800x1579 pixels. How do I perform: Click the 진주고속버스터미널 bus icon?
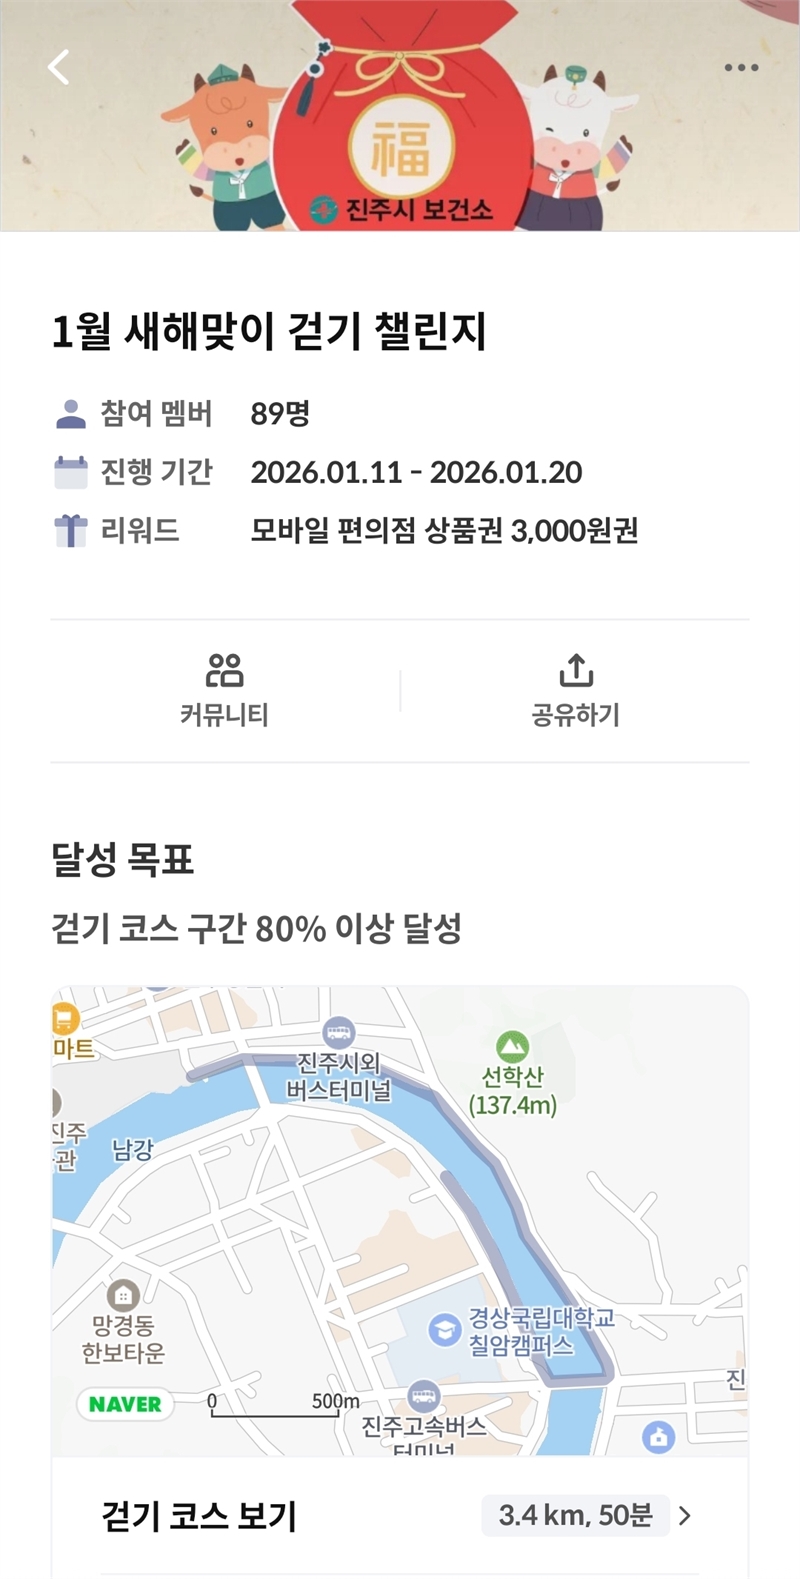point(423,1396)
